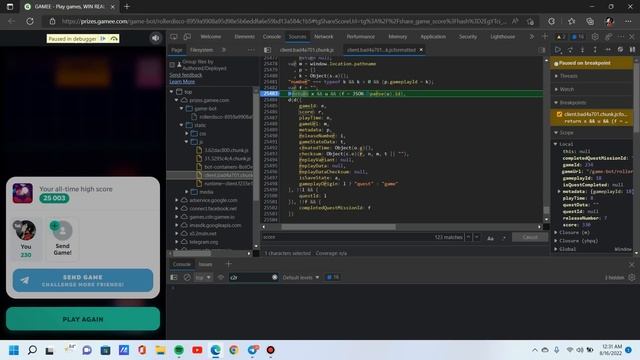This screenshot has width=640, height=360.
Task: Select the Filesystem navigator tab
Action: 201,50
